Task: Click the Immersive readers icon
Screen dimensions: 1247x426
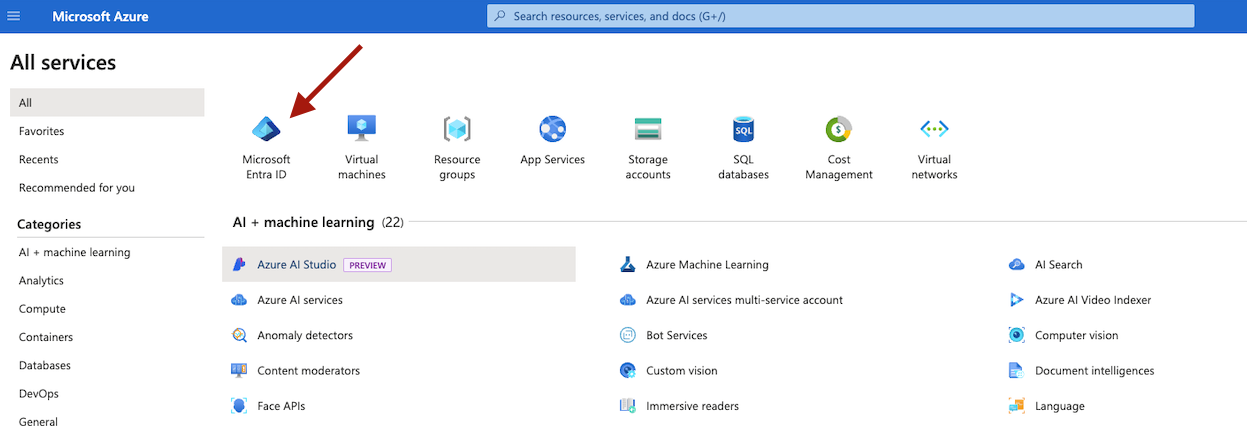Action: 628,406
